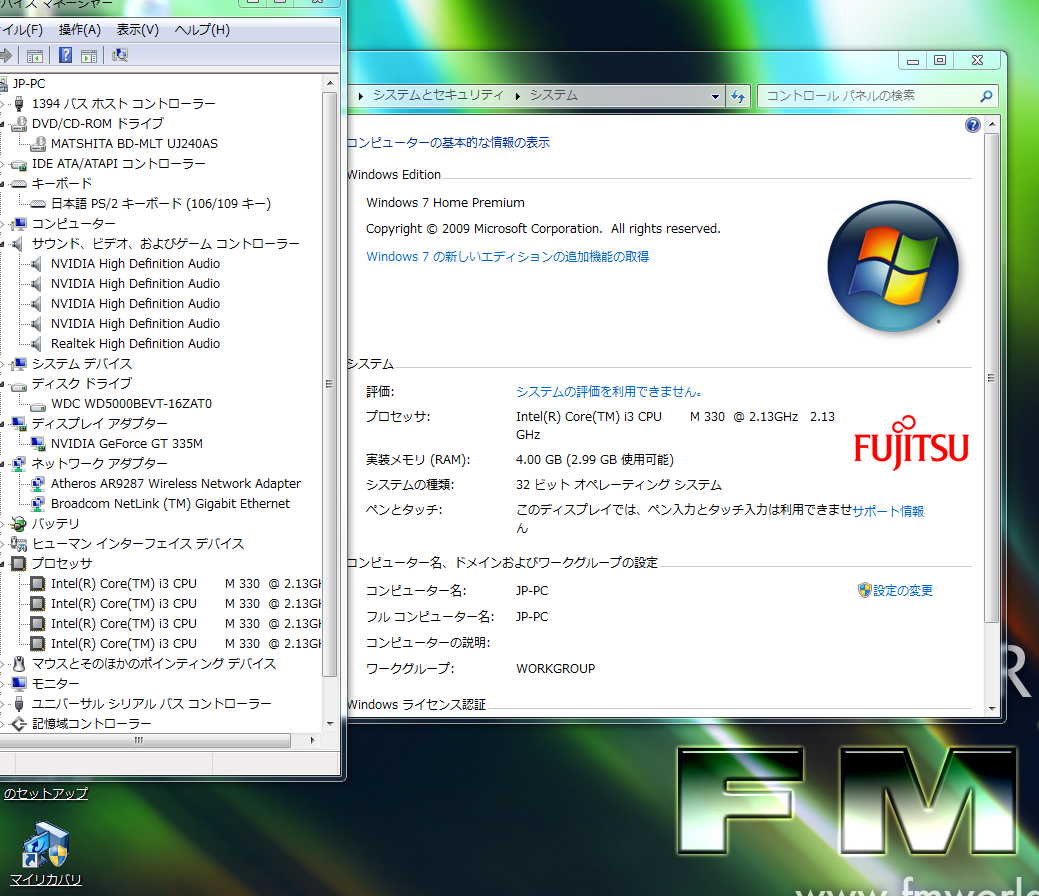
Task: Click the 1394 バス ホスト コントローラー device icon
Action: 19,104
